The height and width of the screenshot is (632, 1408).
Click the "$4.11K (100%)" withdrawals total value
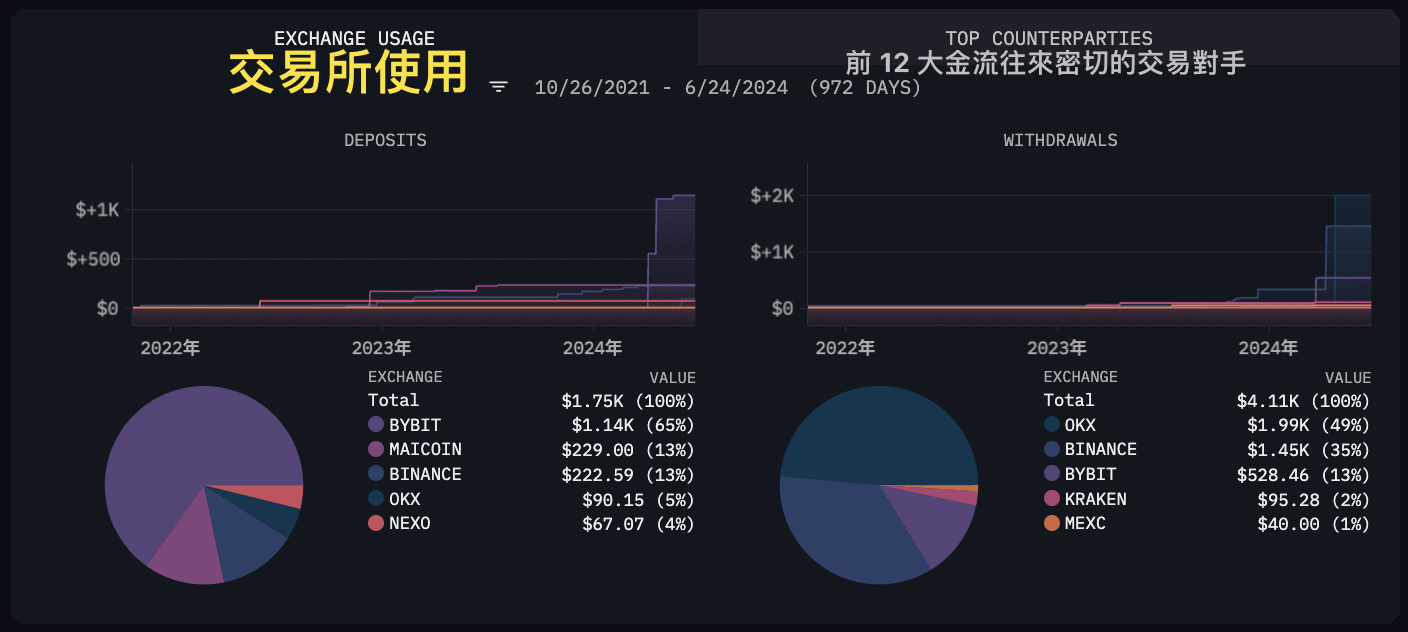[1303, 401]
